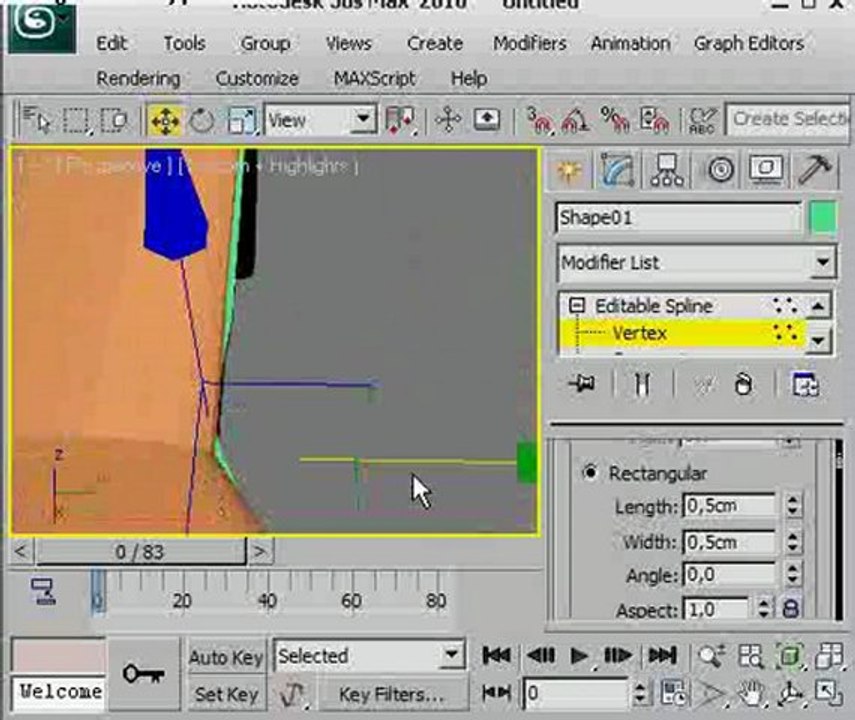The image size is (855, 720).
Task: Open the Modifiers menu
Action: pyautogui.click(x=529, y=44)
